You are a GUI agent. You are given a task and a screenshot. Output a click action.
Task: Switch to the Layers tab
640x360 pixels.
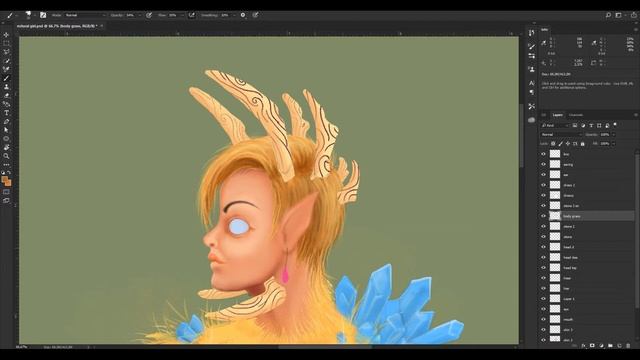[x=557, y=115]
